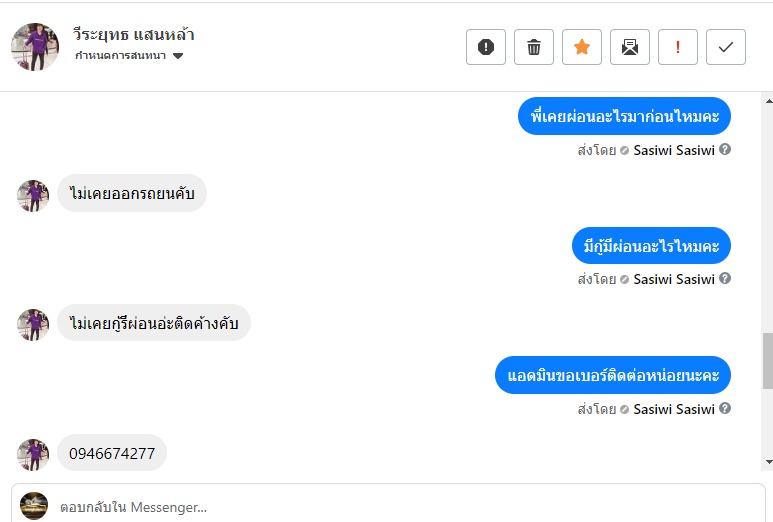Click the blue message asking for contact number

tap(613, 375)
